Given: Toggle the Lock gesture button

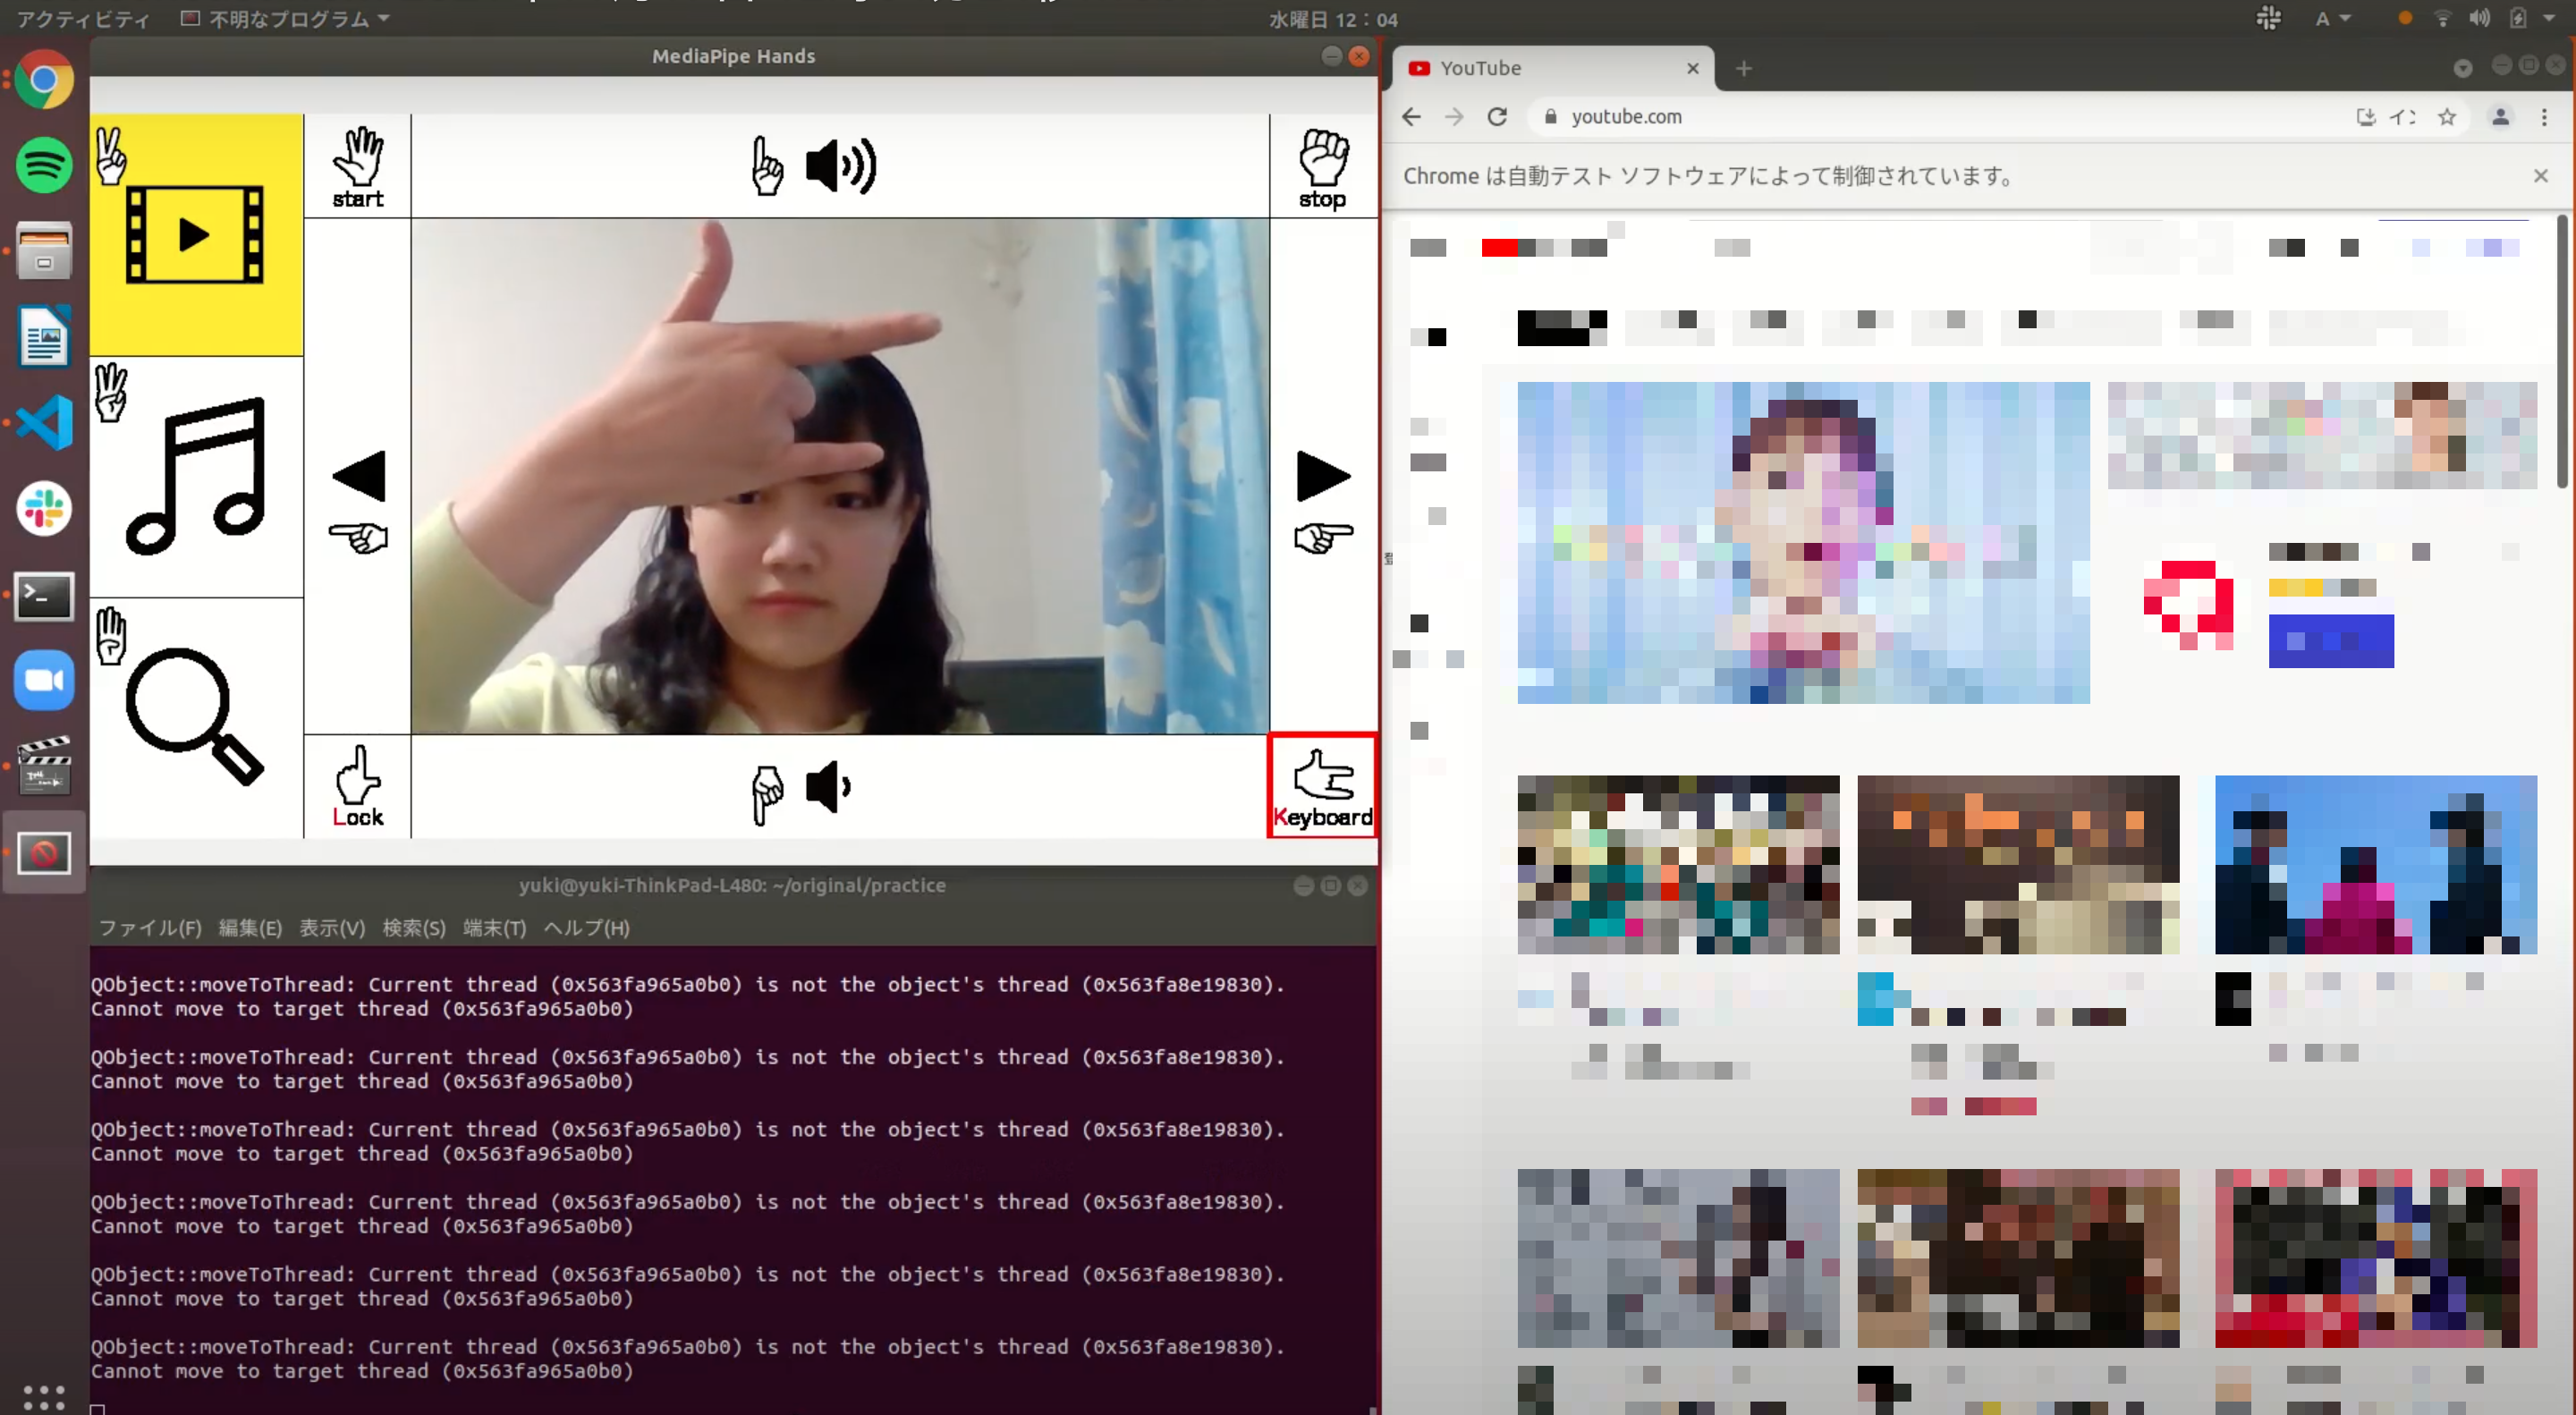Looking at the screenshot, I should 357,786.
